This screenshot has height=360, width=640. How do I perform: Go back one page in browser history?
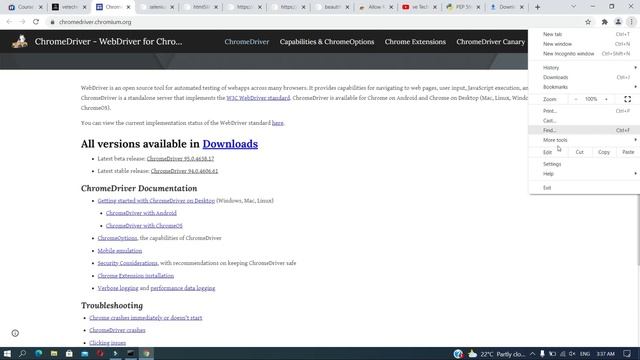(9, 22)
